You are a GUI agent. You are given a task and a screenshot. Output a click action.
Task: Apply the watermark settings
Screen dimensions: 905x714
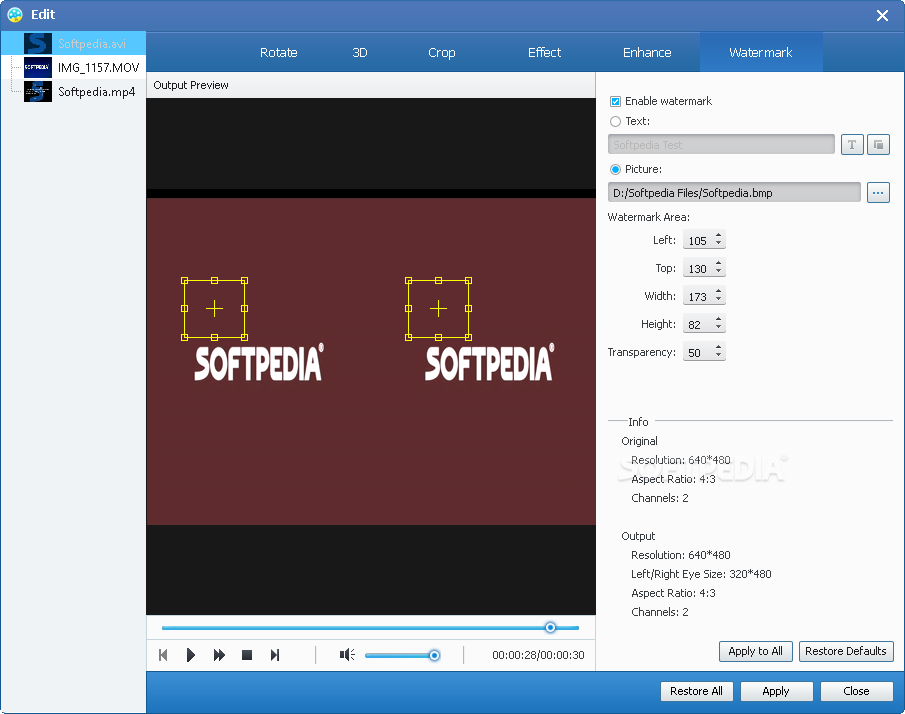tap(776, 691)
